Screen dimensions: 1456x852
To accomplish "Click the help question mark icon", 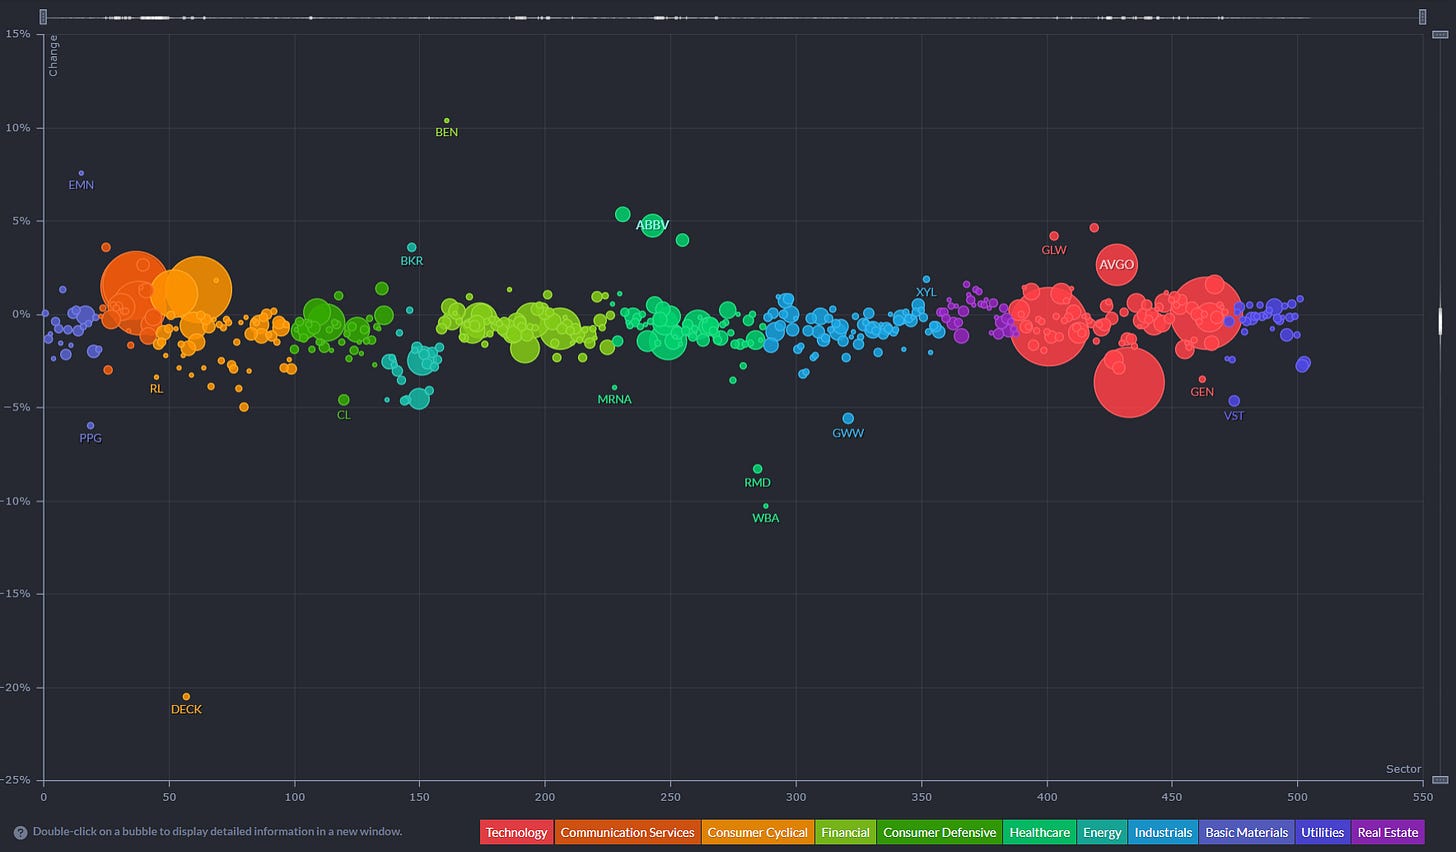I will [x=20, y=832].
